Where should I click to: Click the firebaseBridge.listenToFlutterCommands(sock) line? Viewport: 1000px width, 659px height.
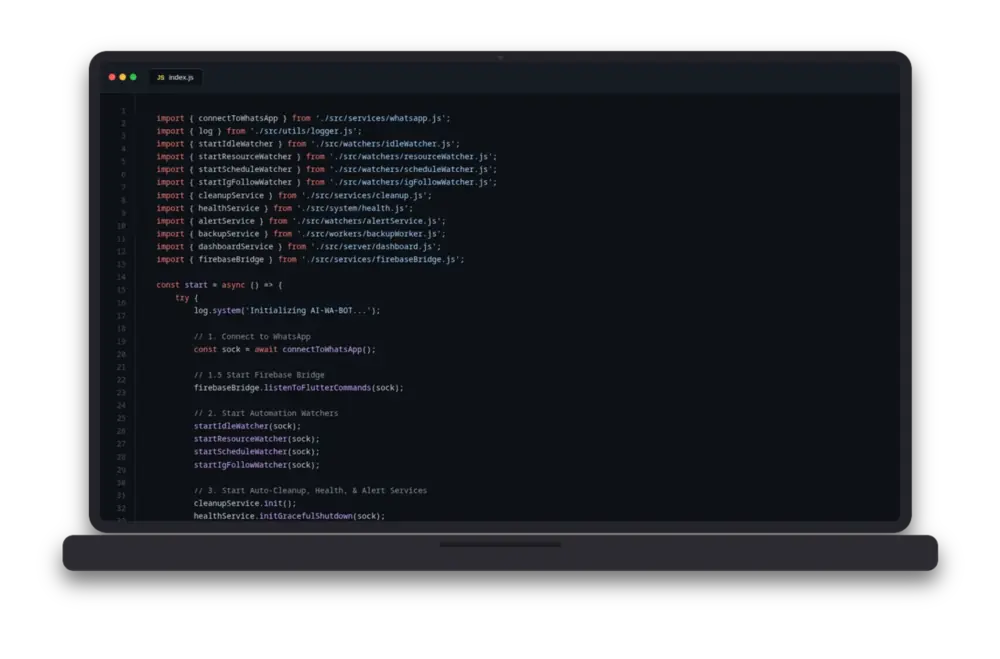pos(299,387)
